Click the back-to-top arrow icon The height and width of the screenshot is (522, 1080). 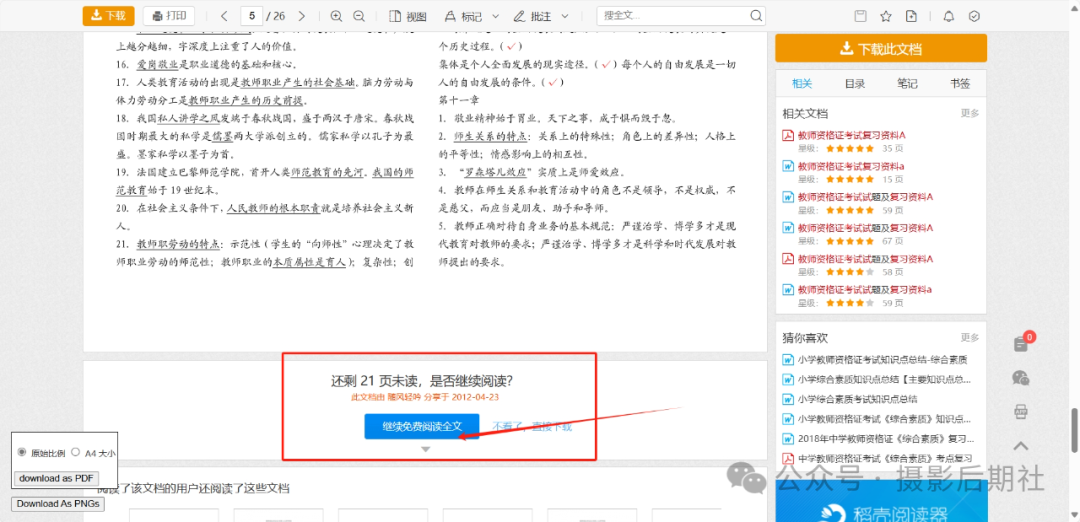click(1020, 446)
